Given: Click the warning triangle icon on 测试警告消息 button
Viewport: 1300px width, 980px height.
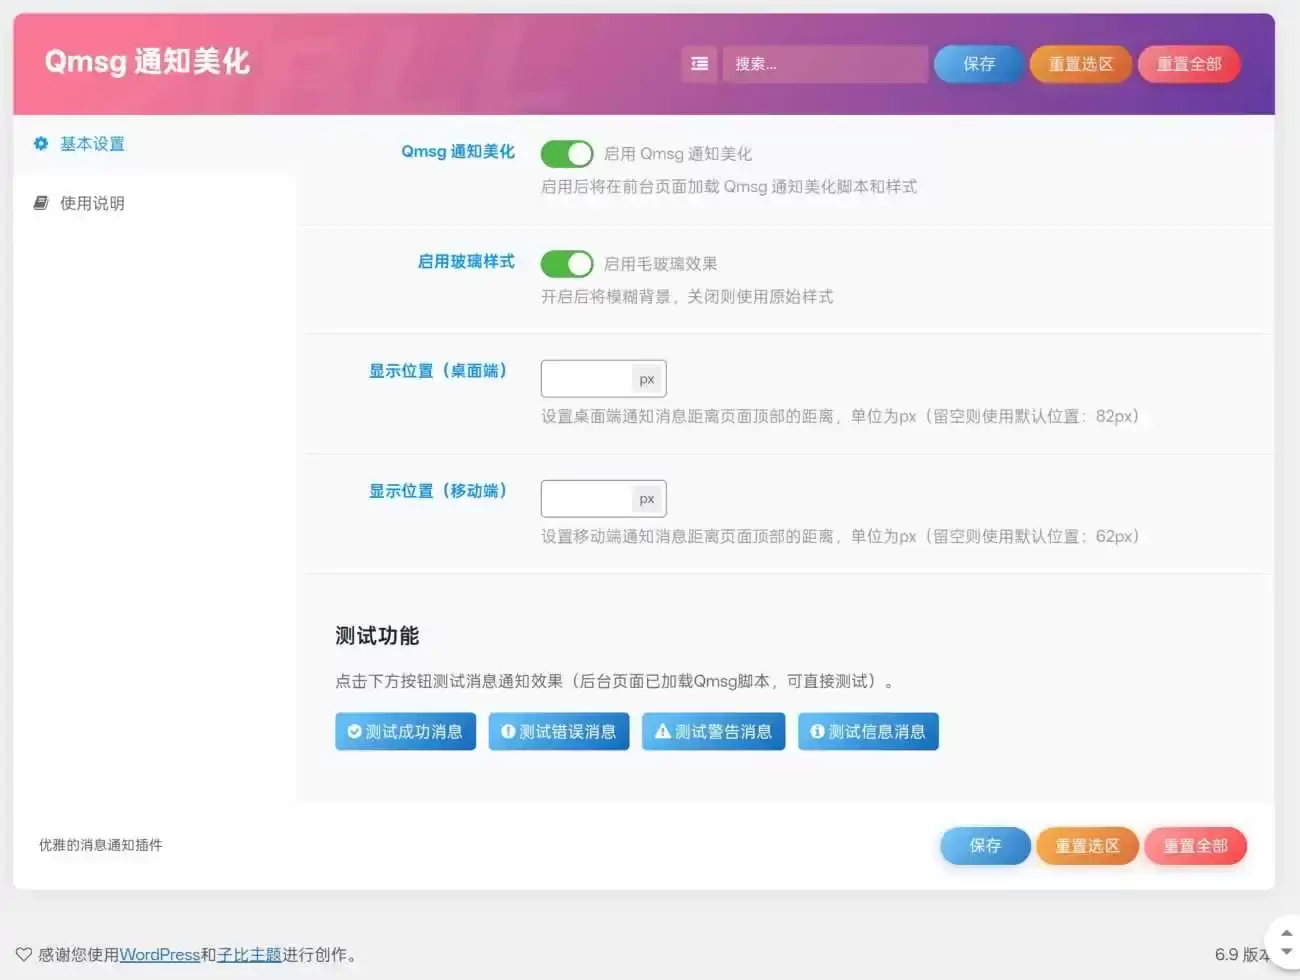Looking at the screenshot, I should coord(663,731).
